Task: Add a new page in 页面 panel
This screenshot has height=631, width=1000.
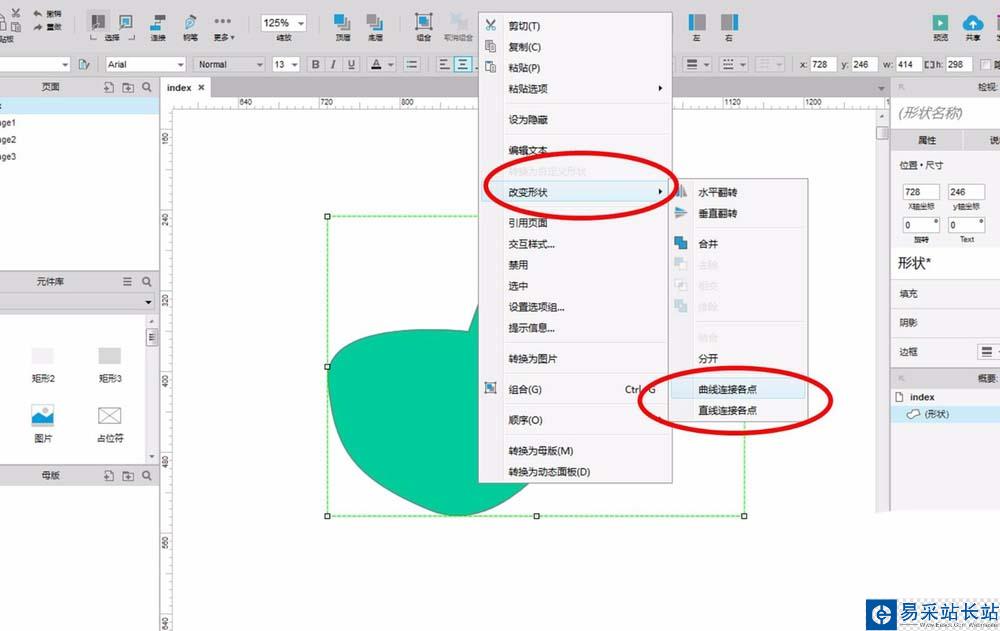Action: pos(109,87)
